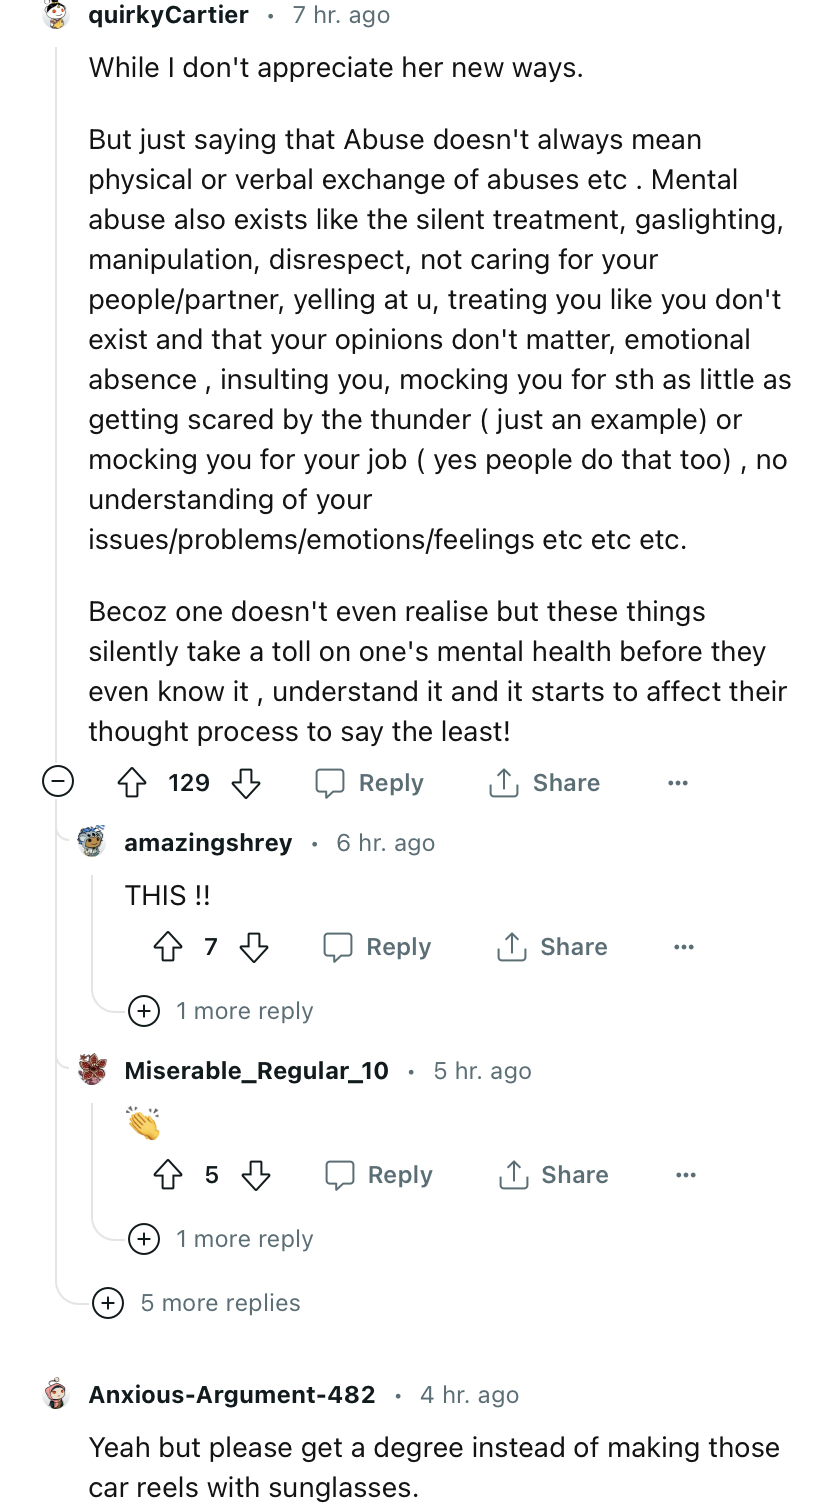
Task: Upvote amazingshrey's "THIS !!" comment
Action: click(168, 947)
